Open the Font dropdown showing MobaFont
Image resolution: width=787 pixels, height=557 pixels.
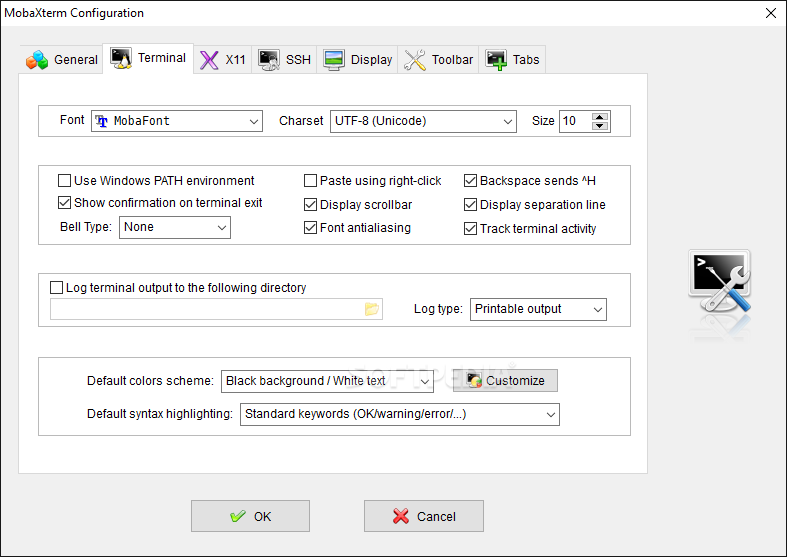(177, 121)
